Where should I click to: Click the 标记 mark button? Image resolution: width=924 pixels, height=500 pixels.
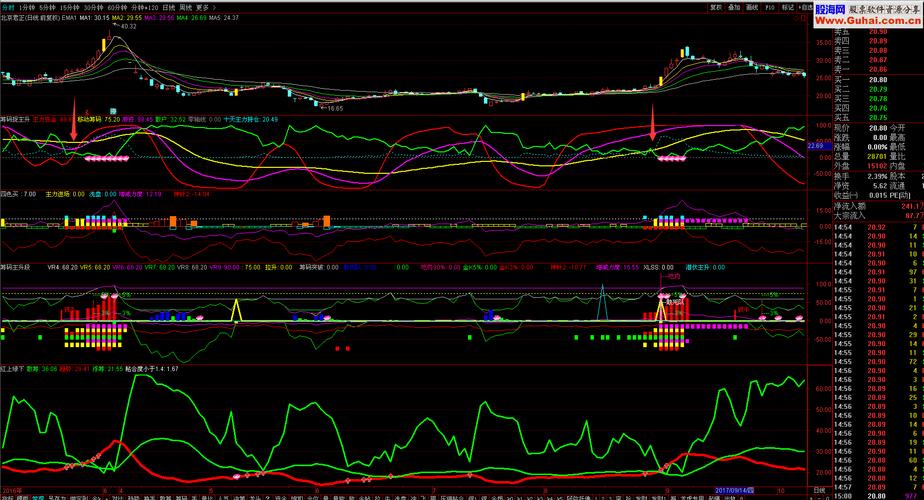pos(788,8)
